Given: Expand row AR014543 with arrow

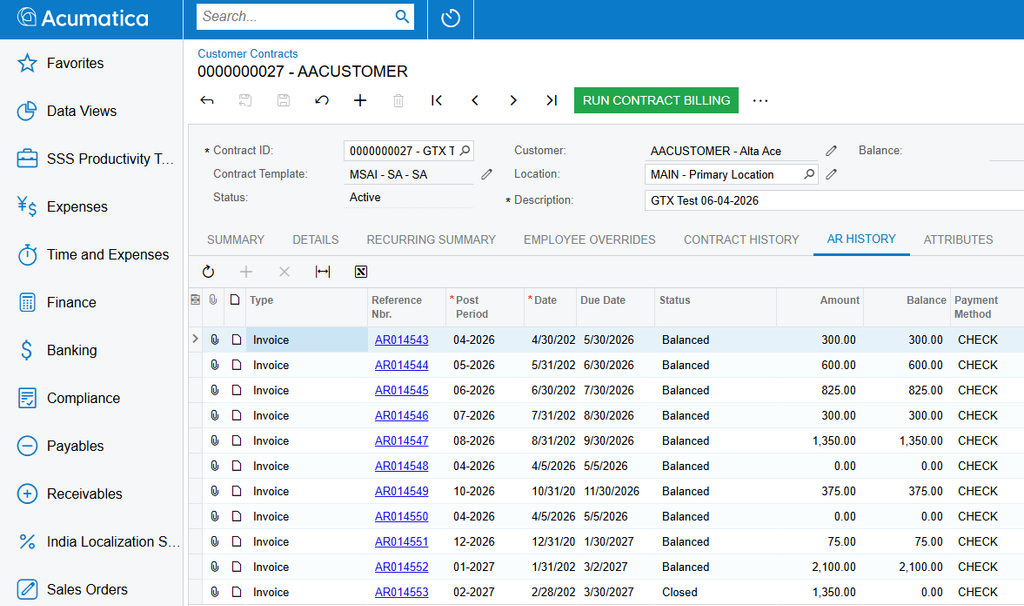Looking at the screenshot, I should [195, 339].
